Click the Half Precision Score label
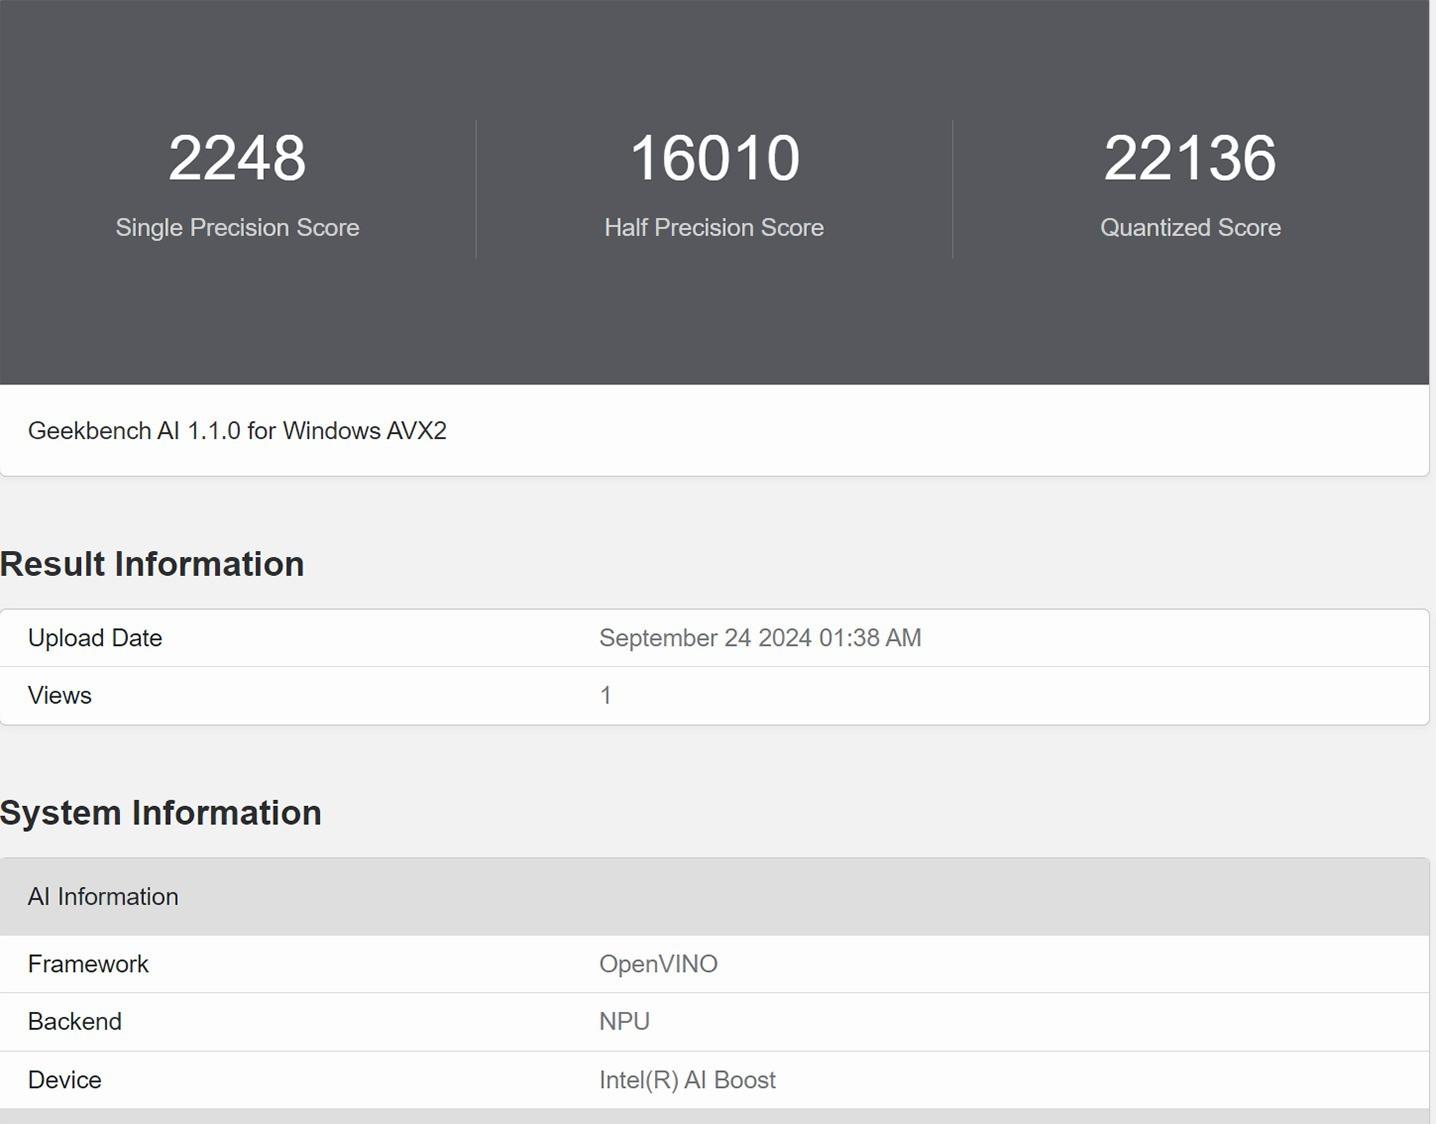 pyautogui.click(x=714, y=227)
